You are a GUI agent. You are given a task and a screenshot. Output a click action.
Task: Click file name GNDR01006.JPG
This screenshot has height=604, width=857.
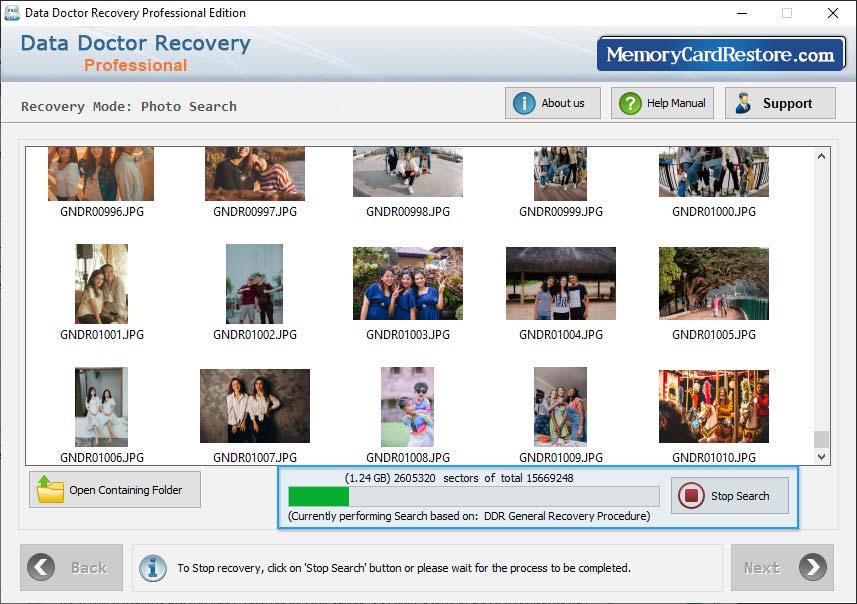[x=102, y=458]
